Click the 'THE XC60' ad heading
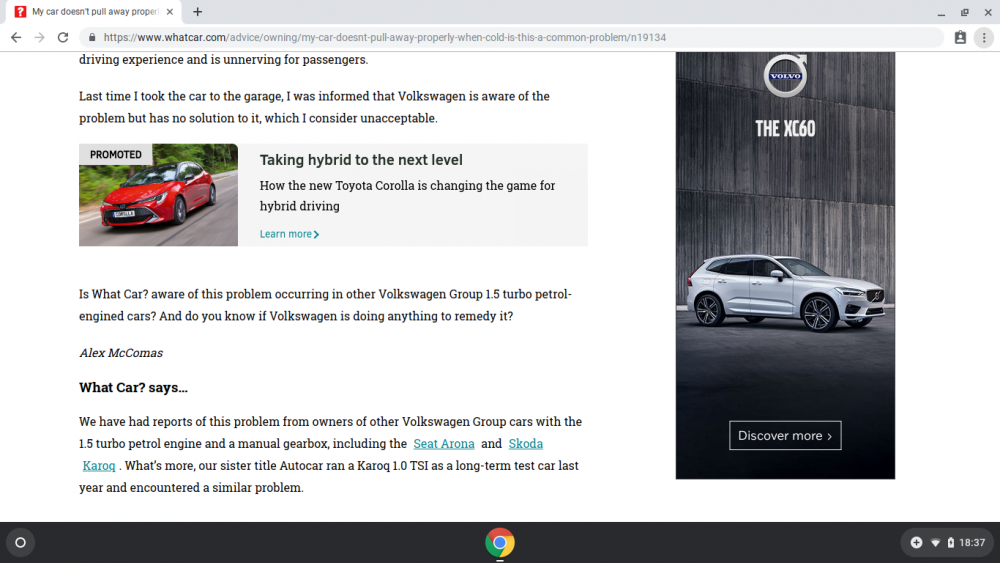Viewport: 1000px width, 563px height. 785,129
